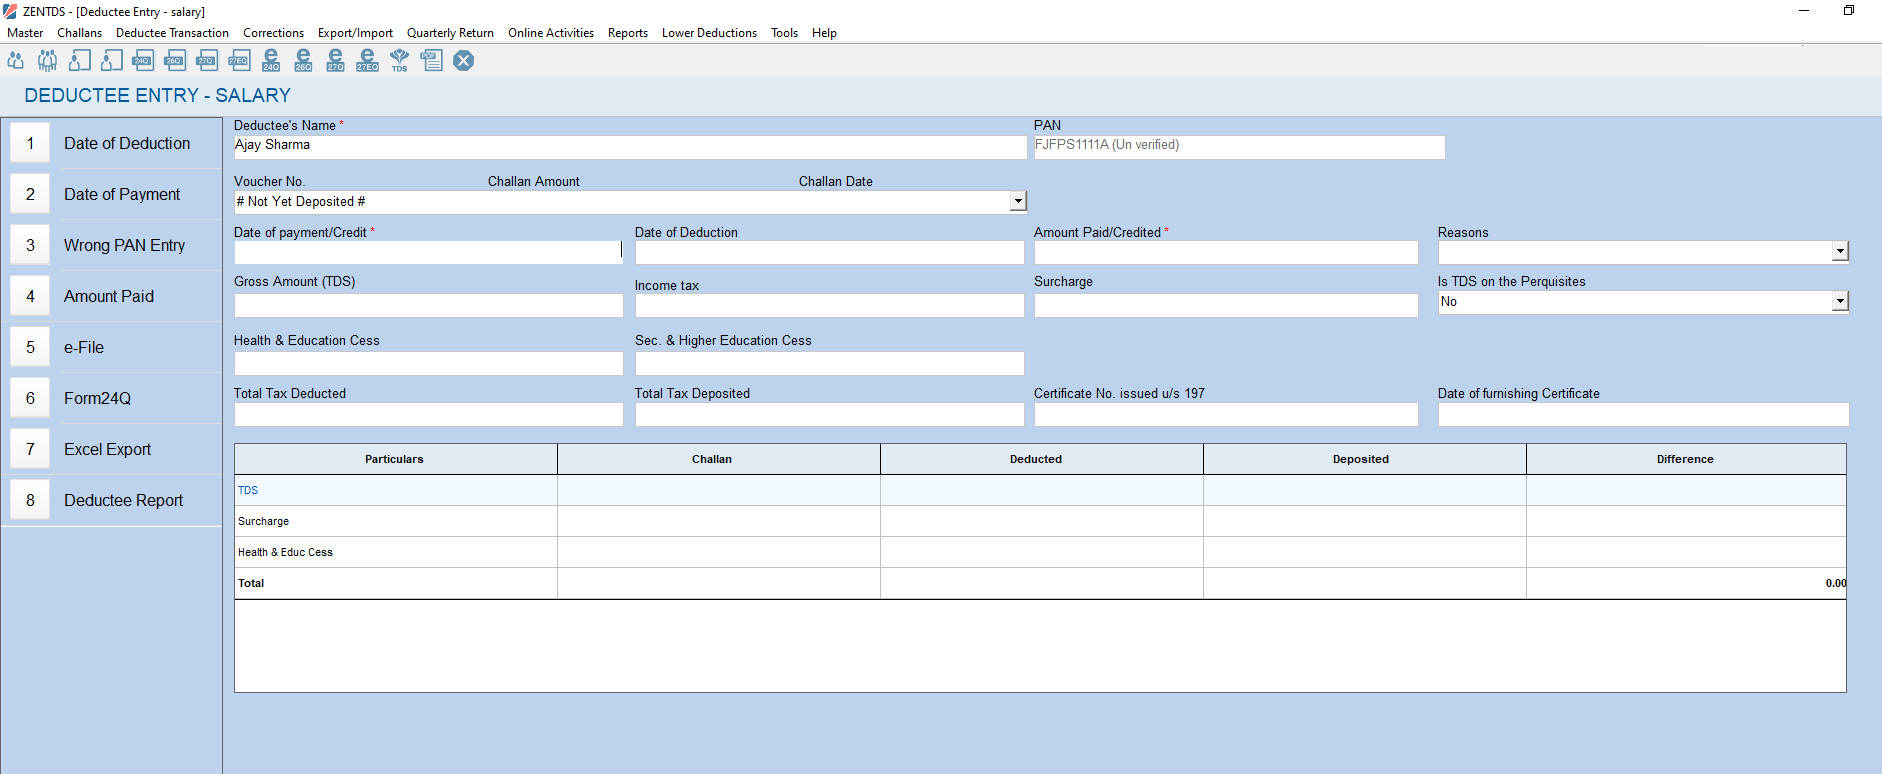Image resolution: width=1882 pixels, height=774 pixels.
Task: Open the 27EQ form document icon
Action: tap(239, 61)
